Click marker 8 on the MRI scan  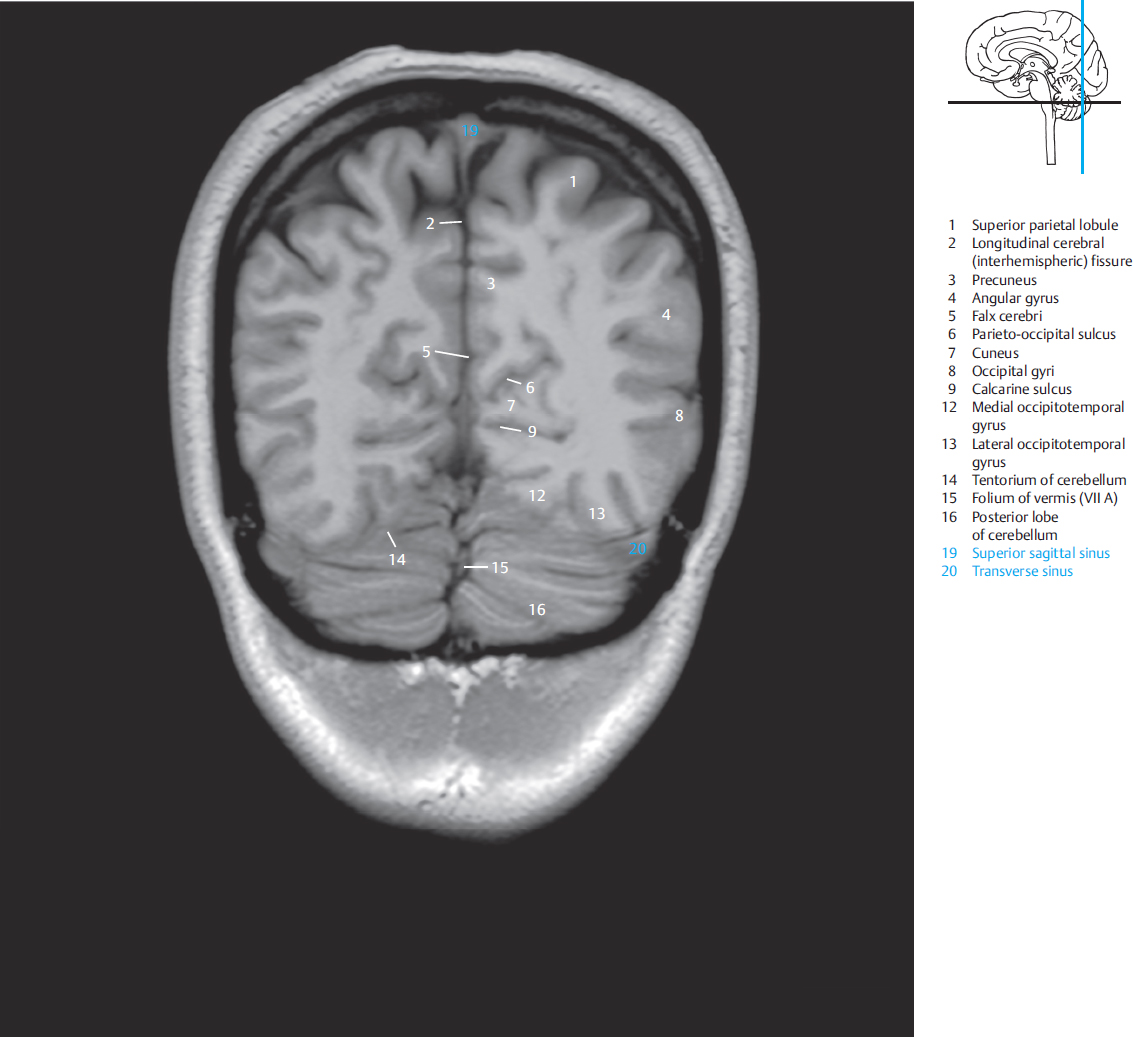pos(679,416)
